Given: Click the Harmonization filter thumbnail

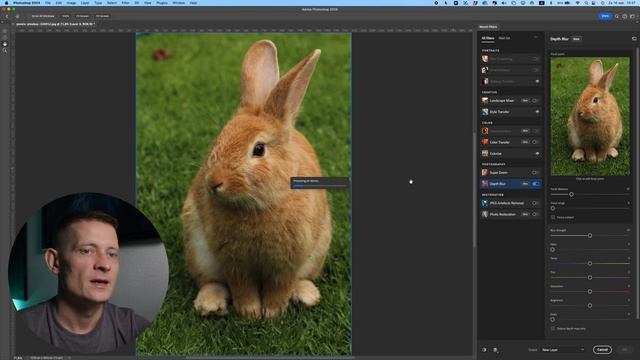Looking at the screenshot, I should (485, 131).
